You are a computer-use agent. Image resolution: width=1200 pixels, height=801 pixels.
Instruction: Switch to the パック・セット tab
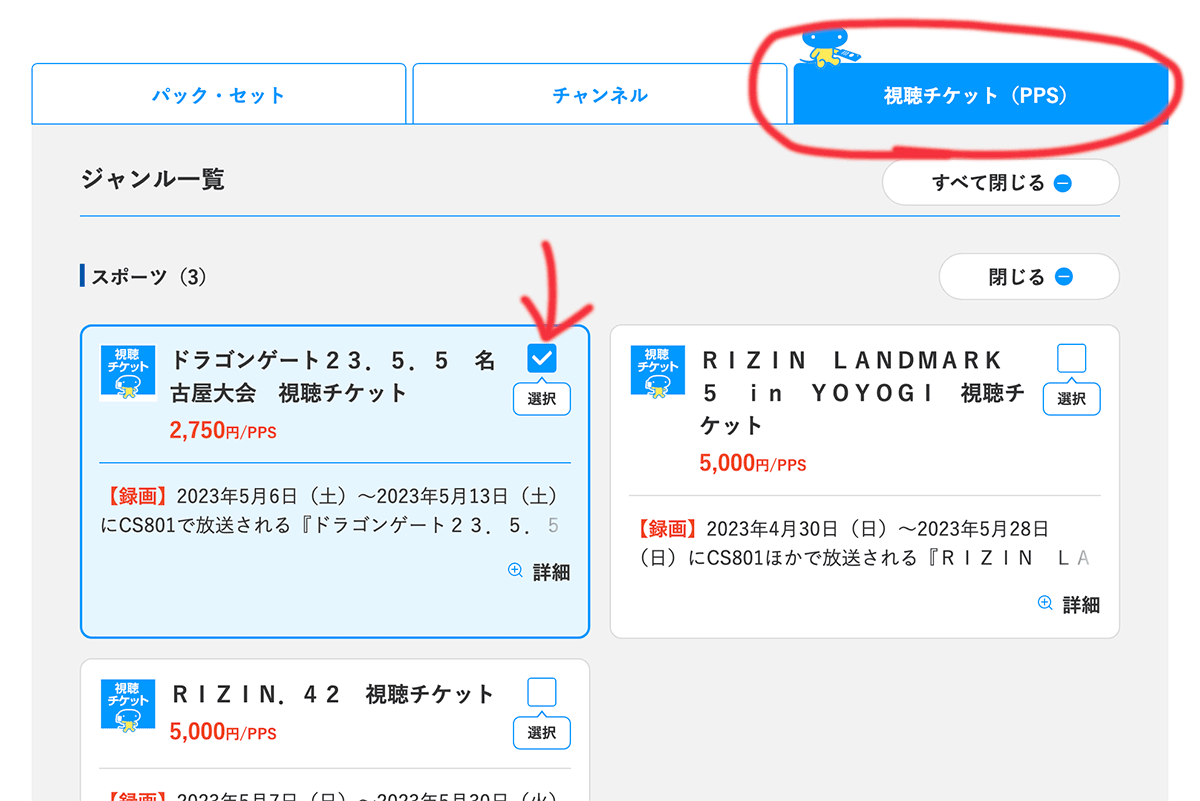tap(219, 93)
